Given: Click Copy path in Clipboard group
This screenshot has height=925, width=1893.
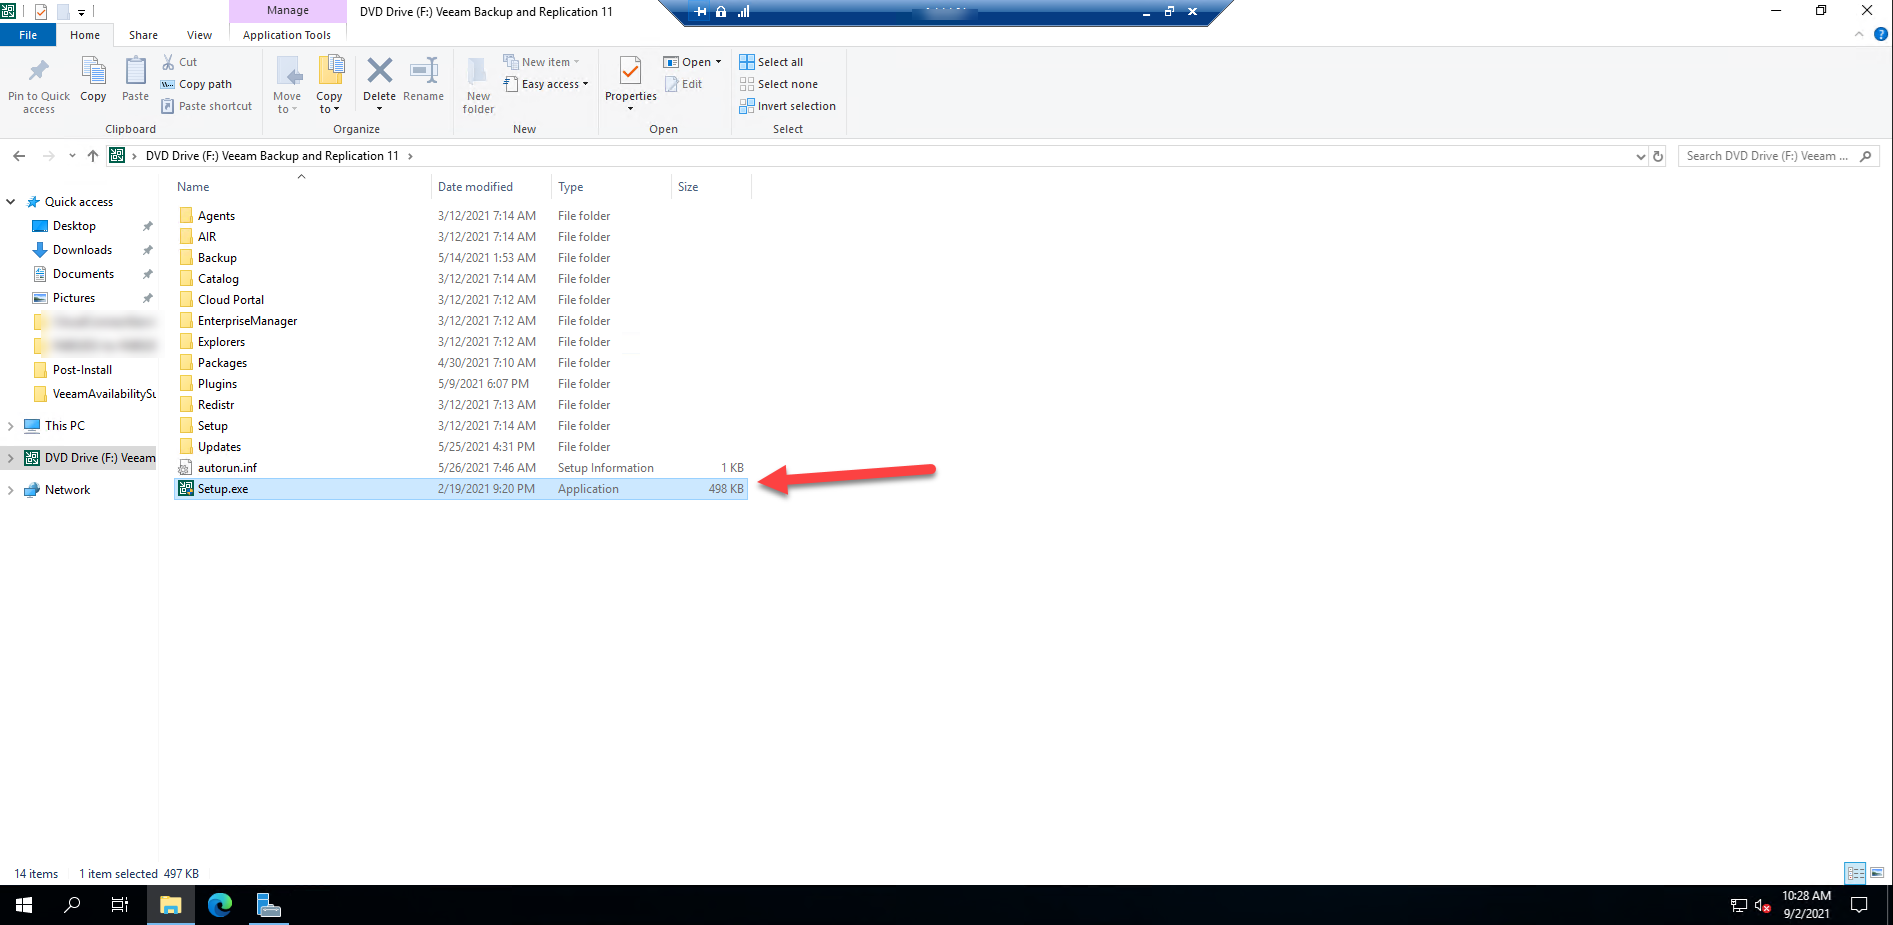Looking at the screenshot, I should coord(197,84).
